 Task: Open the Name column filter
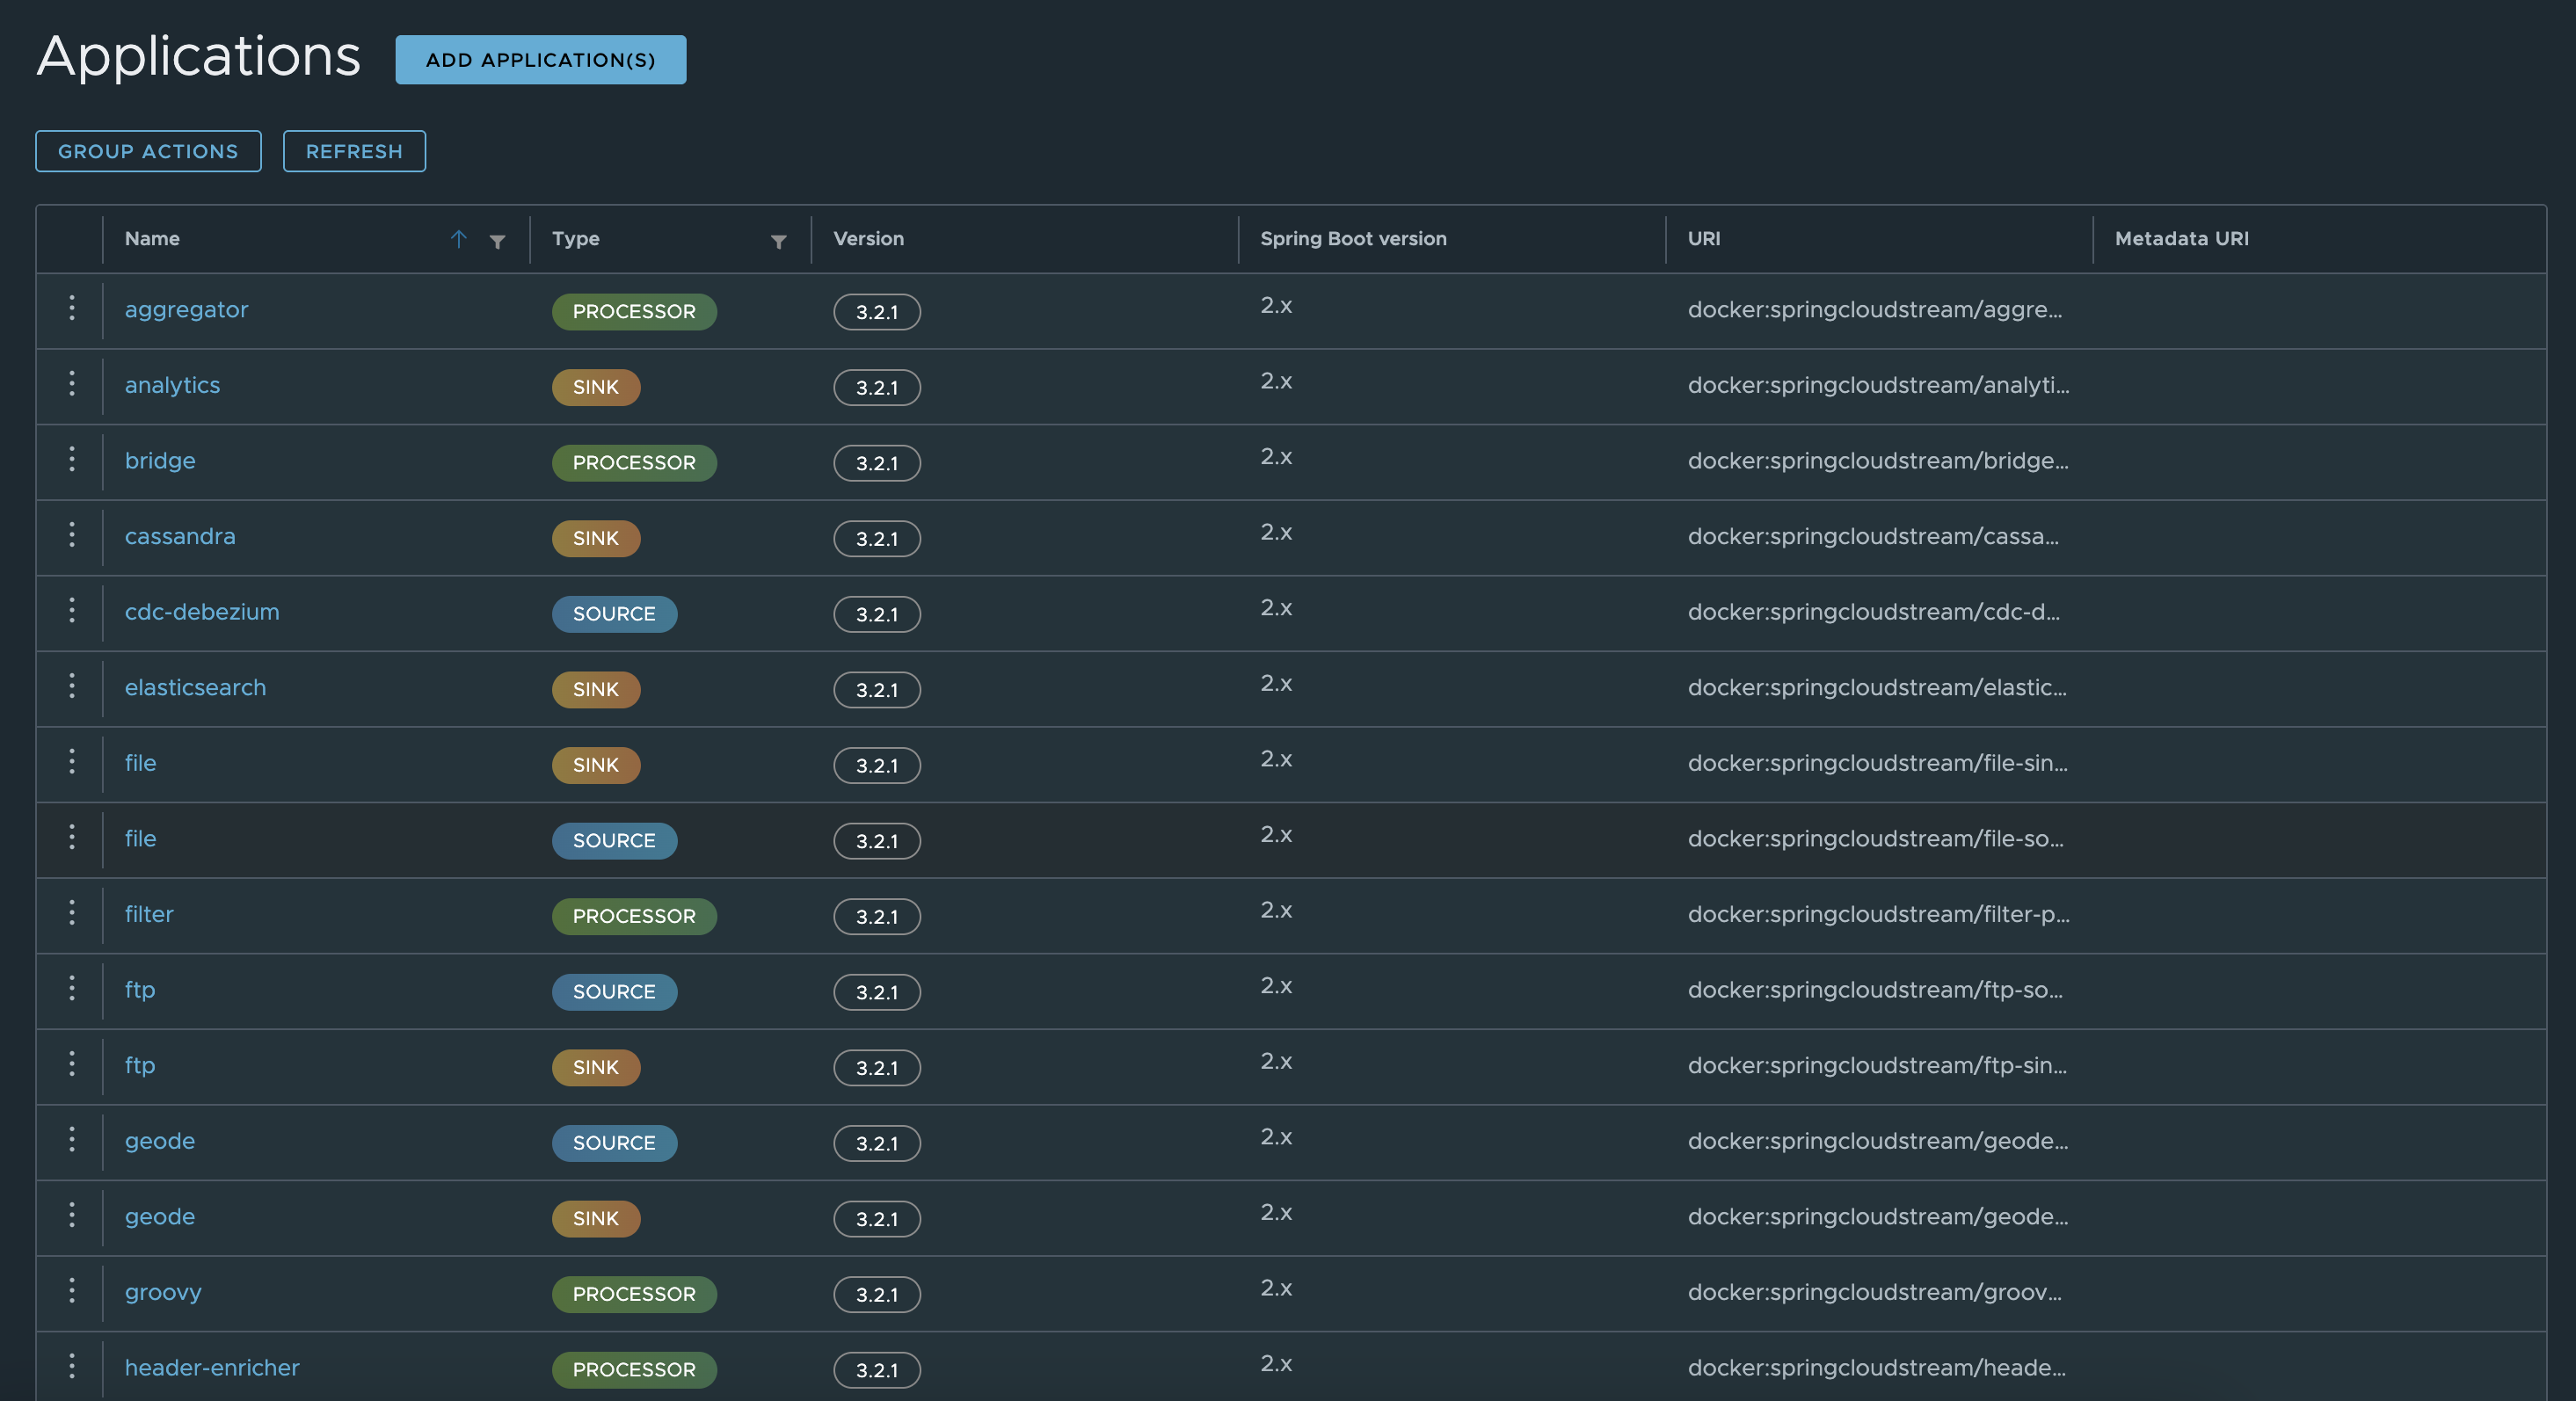(497, 241)
